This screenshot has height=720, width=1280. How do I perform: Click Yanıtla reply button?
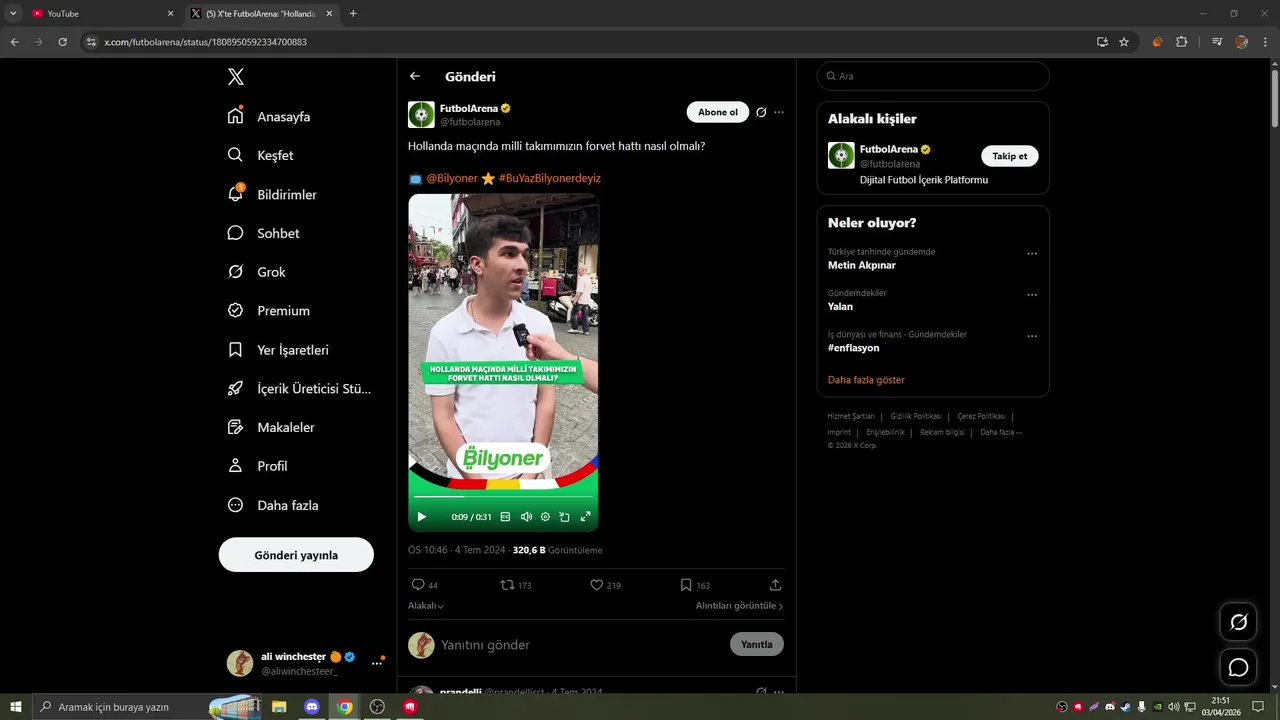tap(757, 645)
